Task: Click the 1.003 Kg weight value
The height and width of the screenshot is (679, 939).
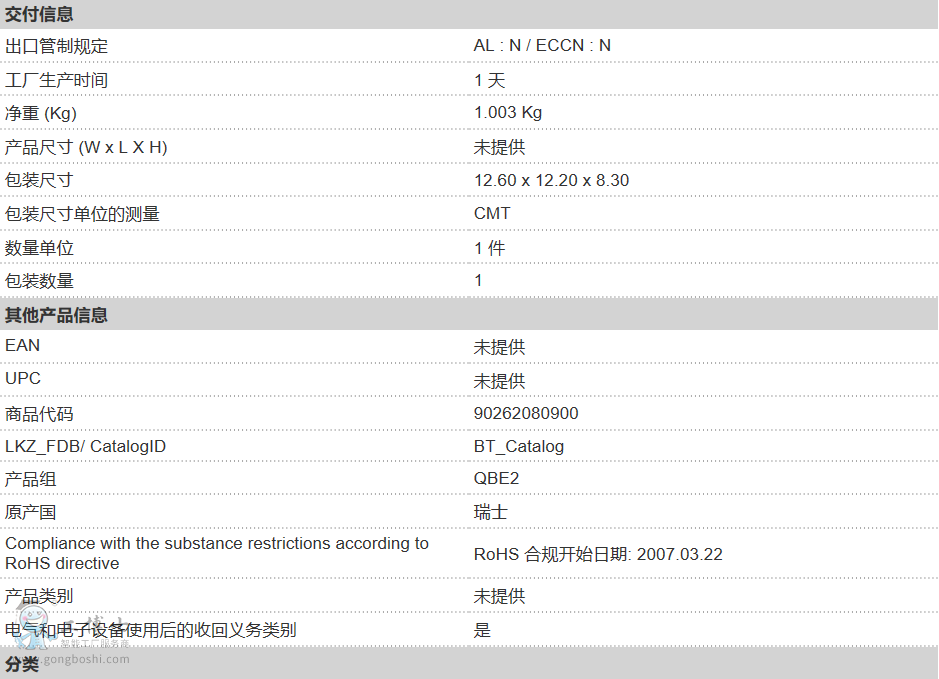Action: pos(508,113)
